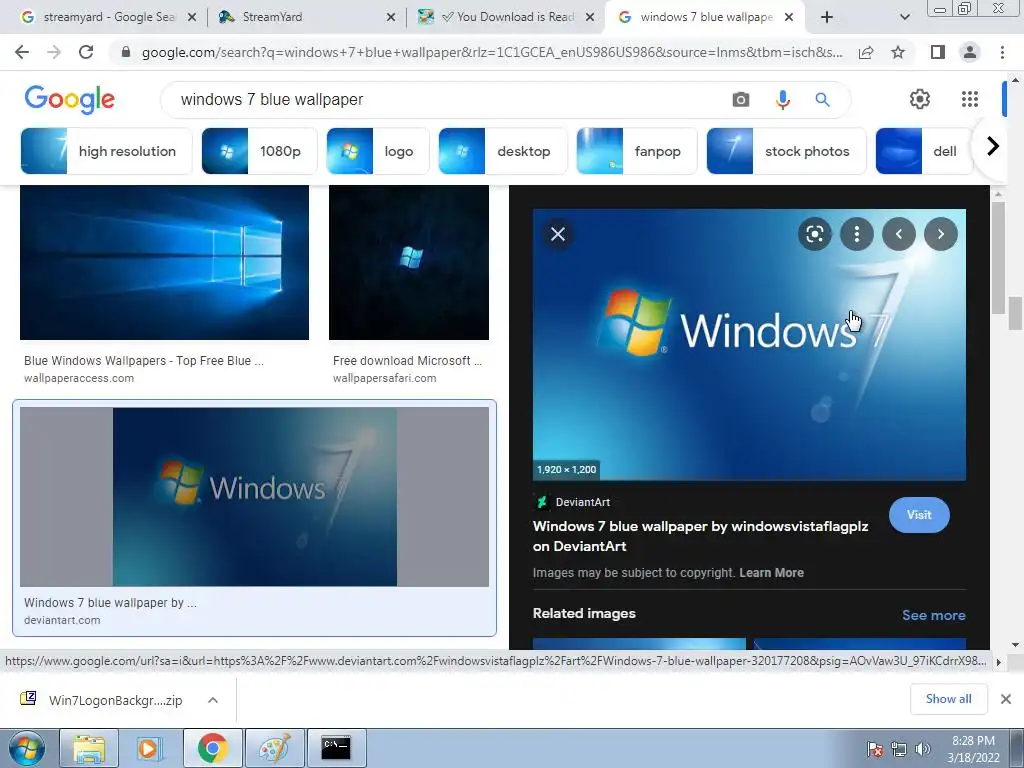Close windows 7 blue wallpaper tab

click(789, 18)
